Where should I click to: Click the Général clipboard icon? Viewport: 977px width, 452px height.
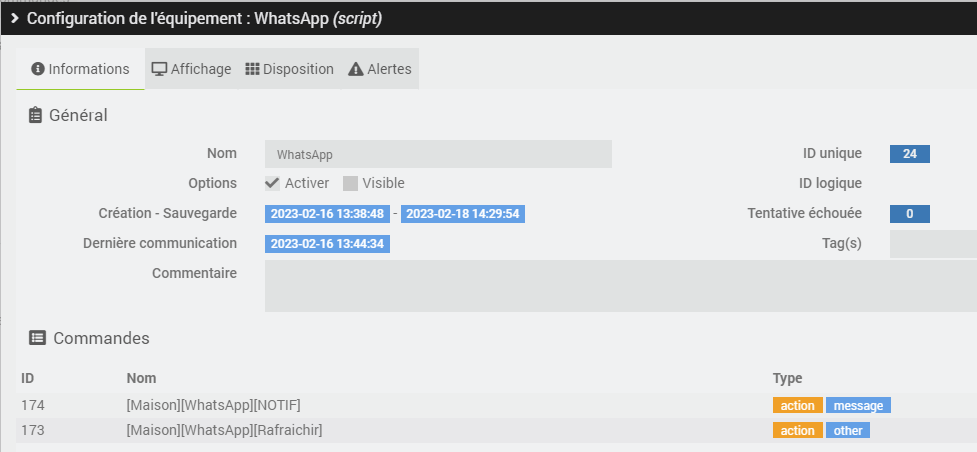[36, 115]
